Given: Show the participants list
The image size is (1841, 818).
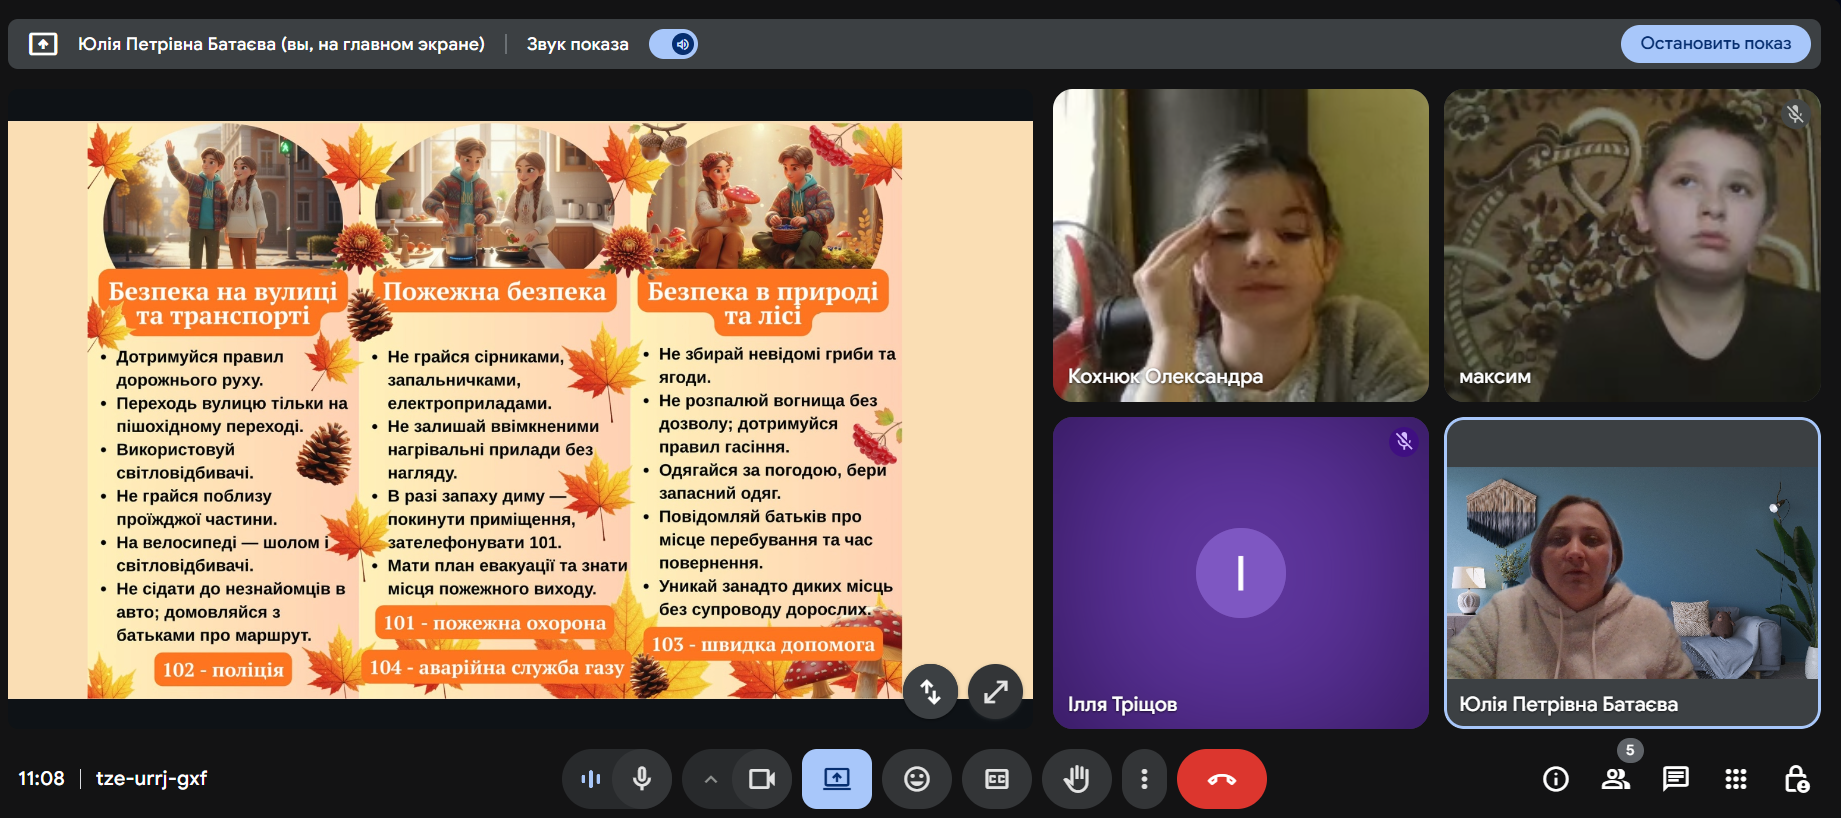Looking at the screenshot, I should 1616,779.
